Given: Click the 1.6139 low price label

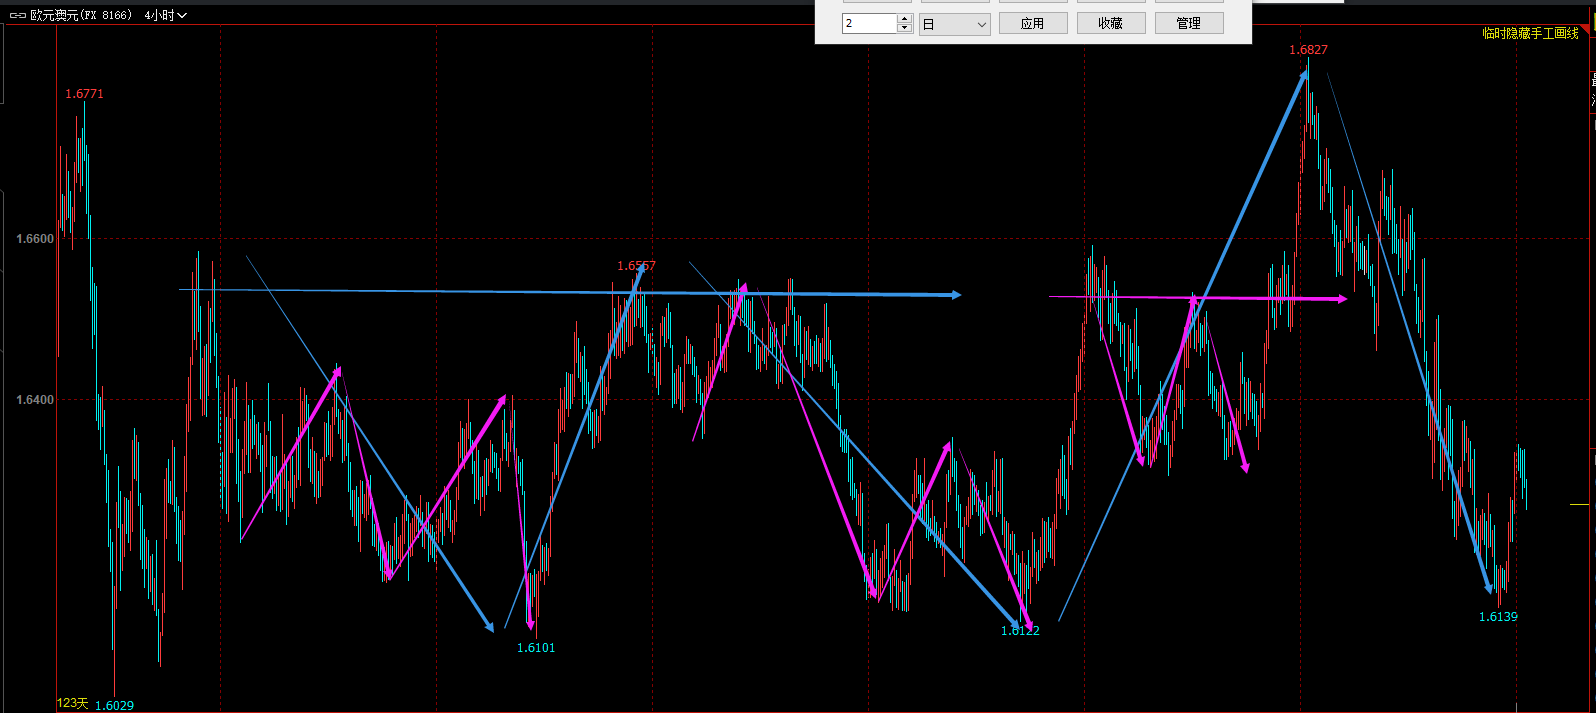Looking at the screenshot, I should point(1498,617).
